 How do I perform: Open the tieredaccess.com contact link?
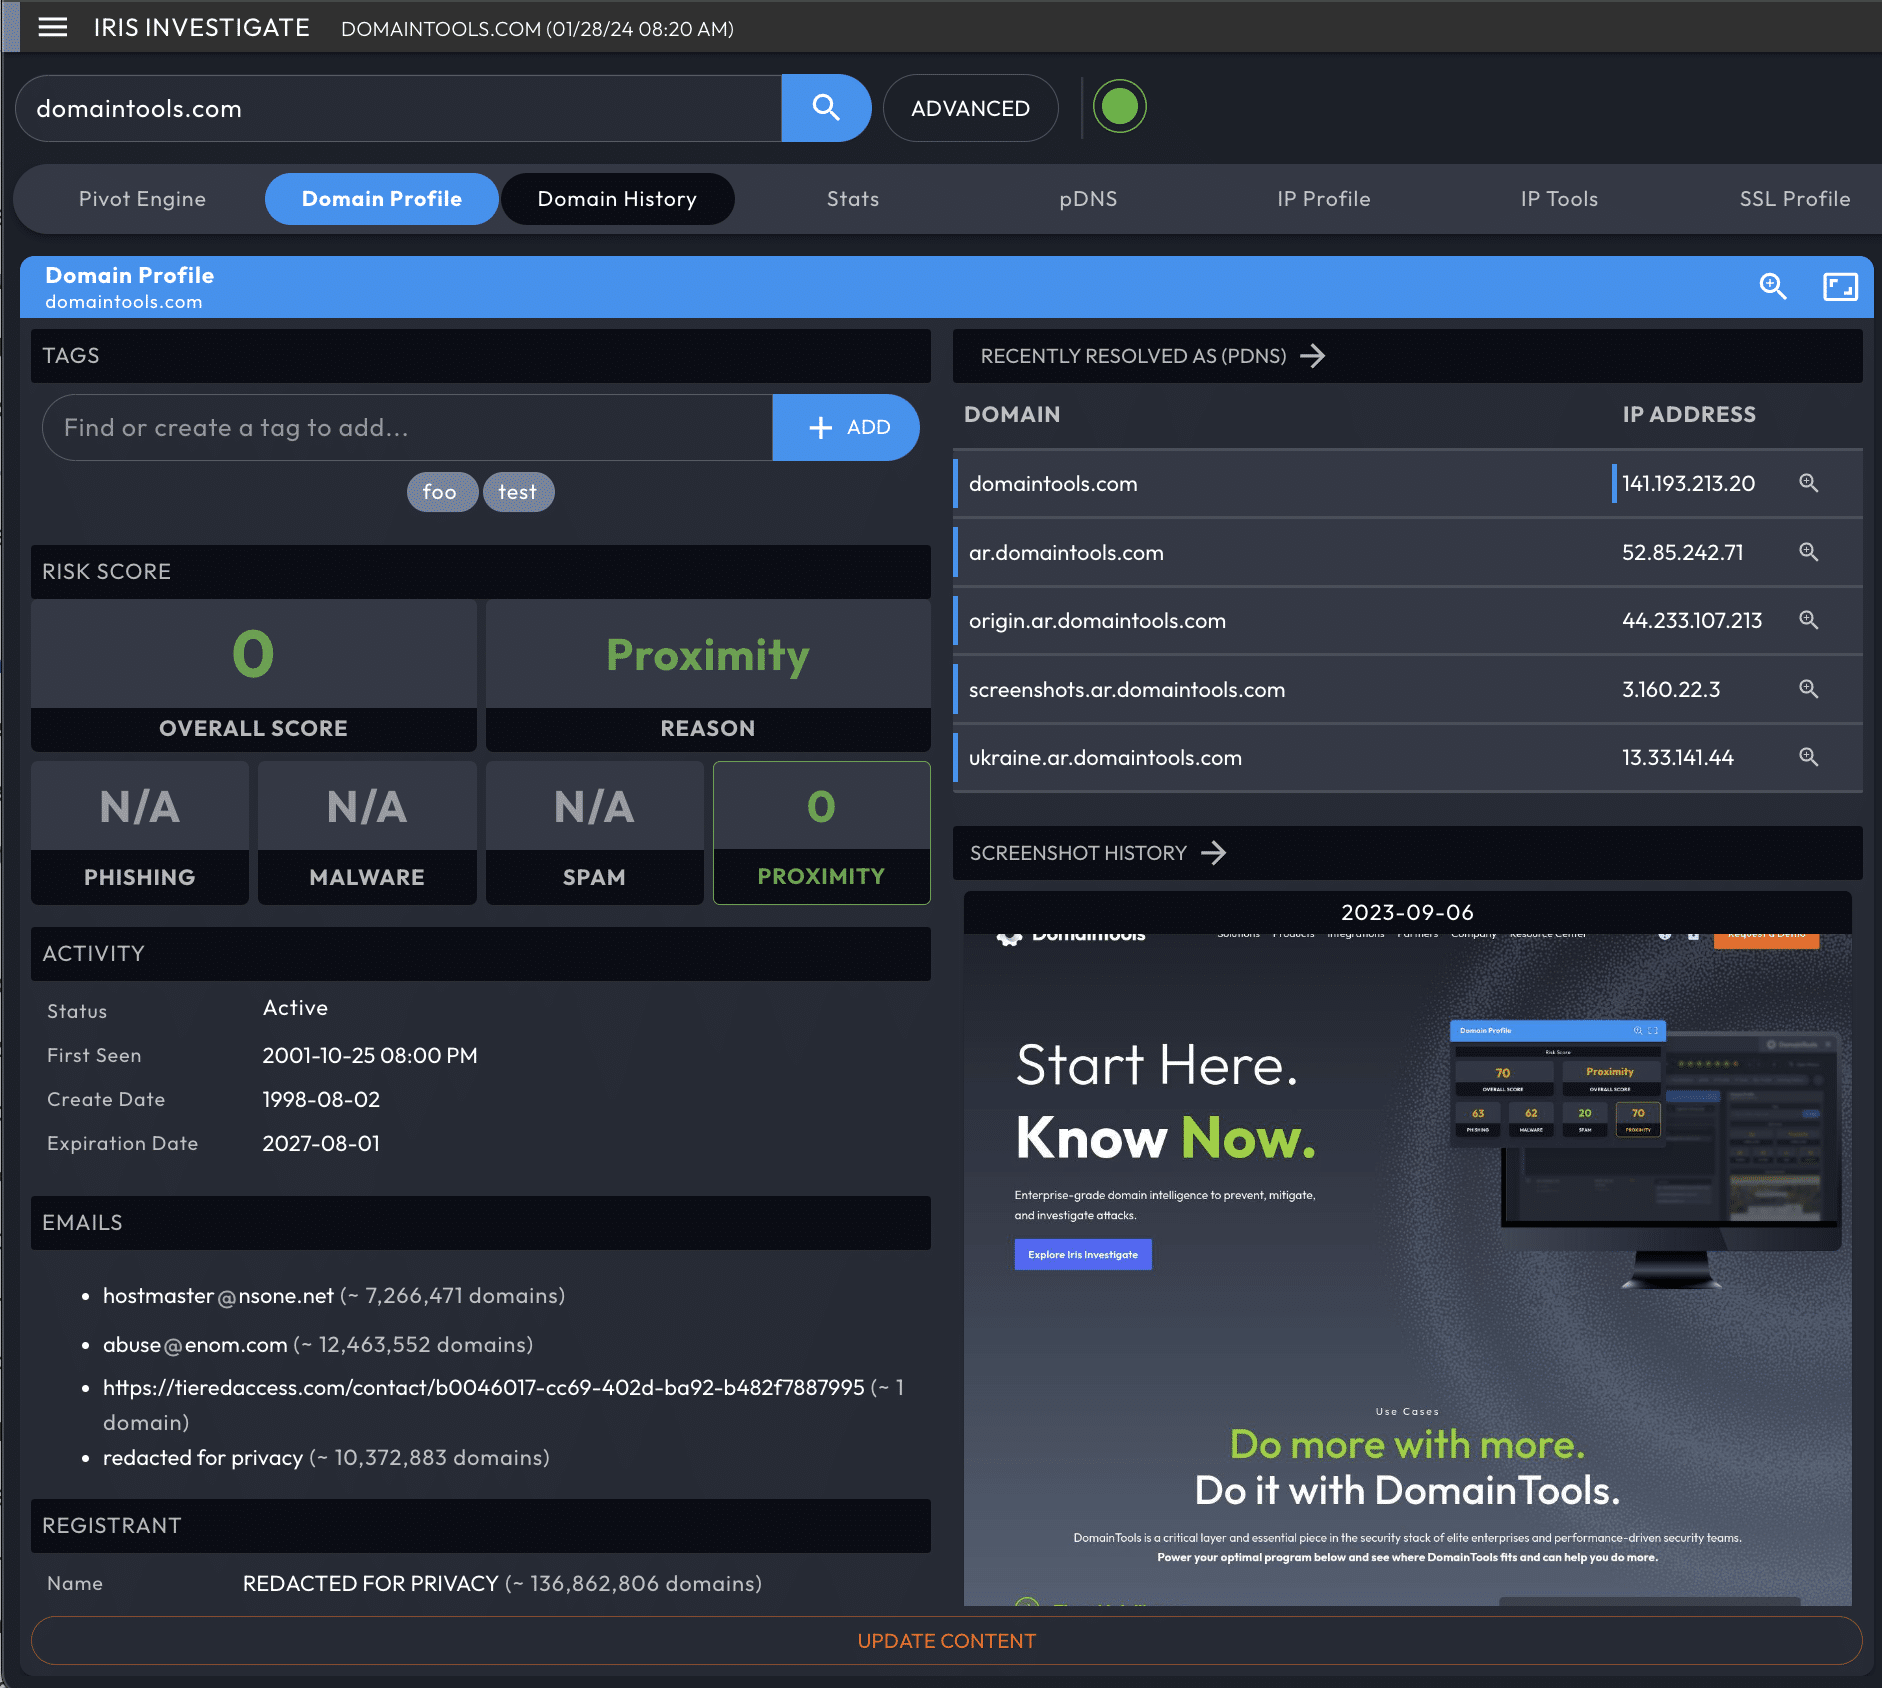[x=484, y=1388]
